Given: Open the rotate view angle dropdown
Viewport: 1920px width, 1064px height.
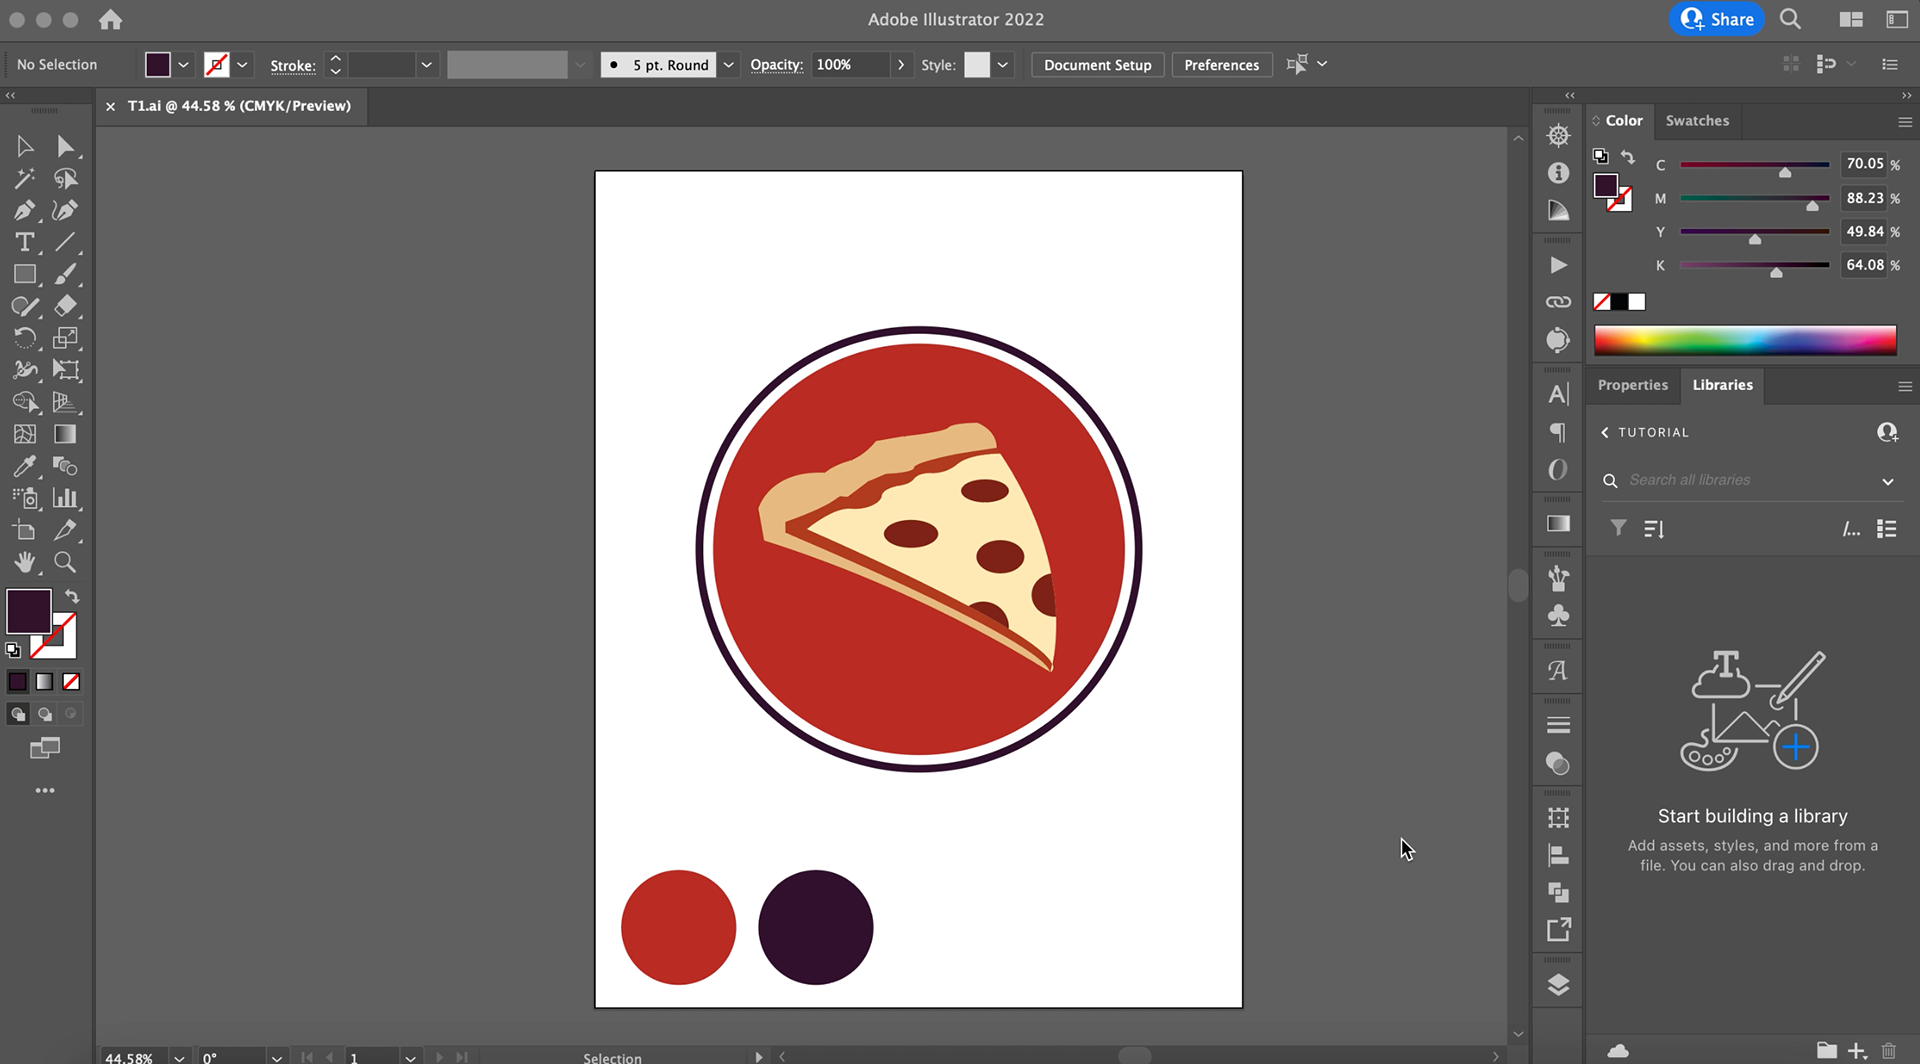Looking at the screenshot, I should point(276,1057).
